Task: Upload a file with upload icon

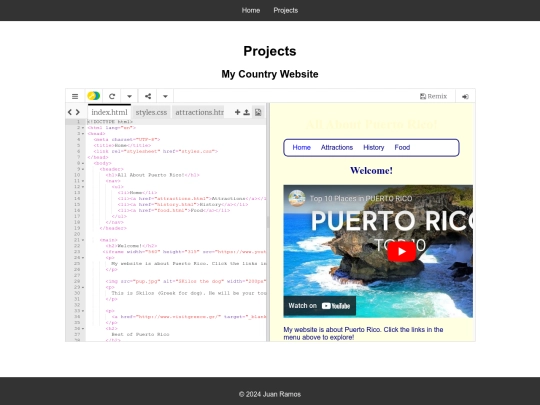Action: (247, 112)
